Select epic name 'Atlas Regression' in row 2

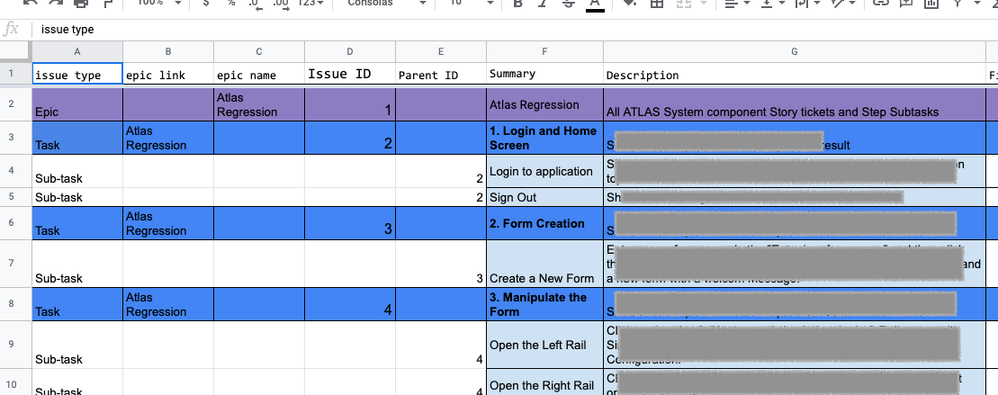click(x=259, y=104)
